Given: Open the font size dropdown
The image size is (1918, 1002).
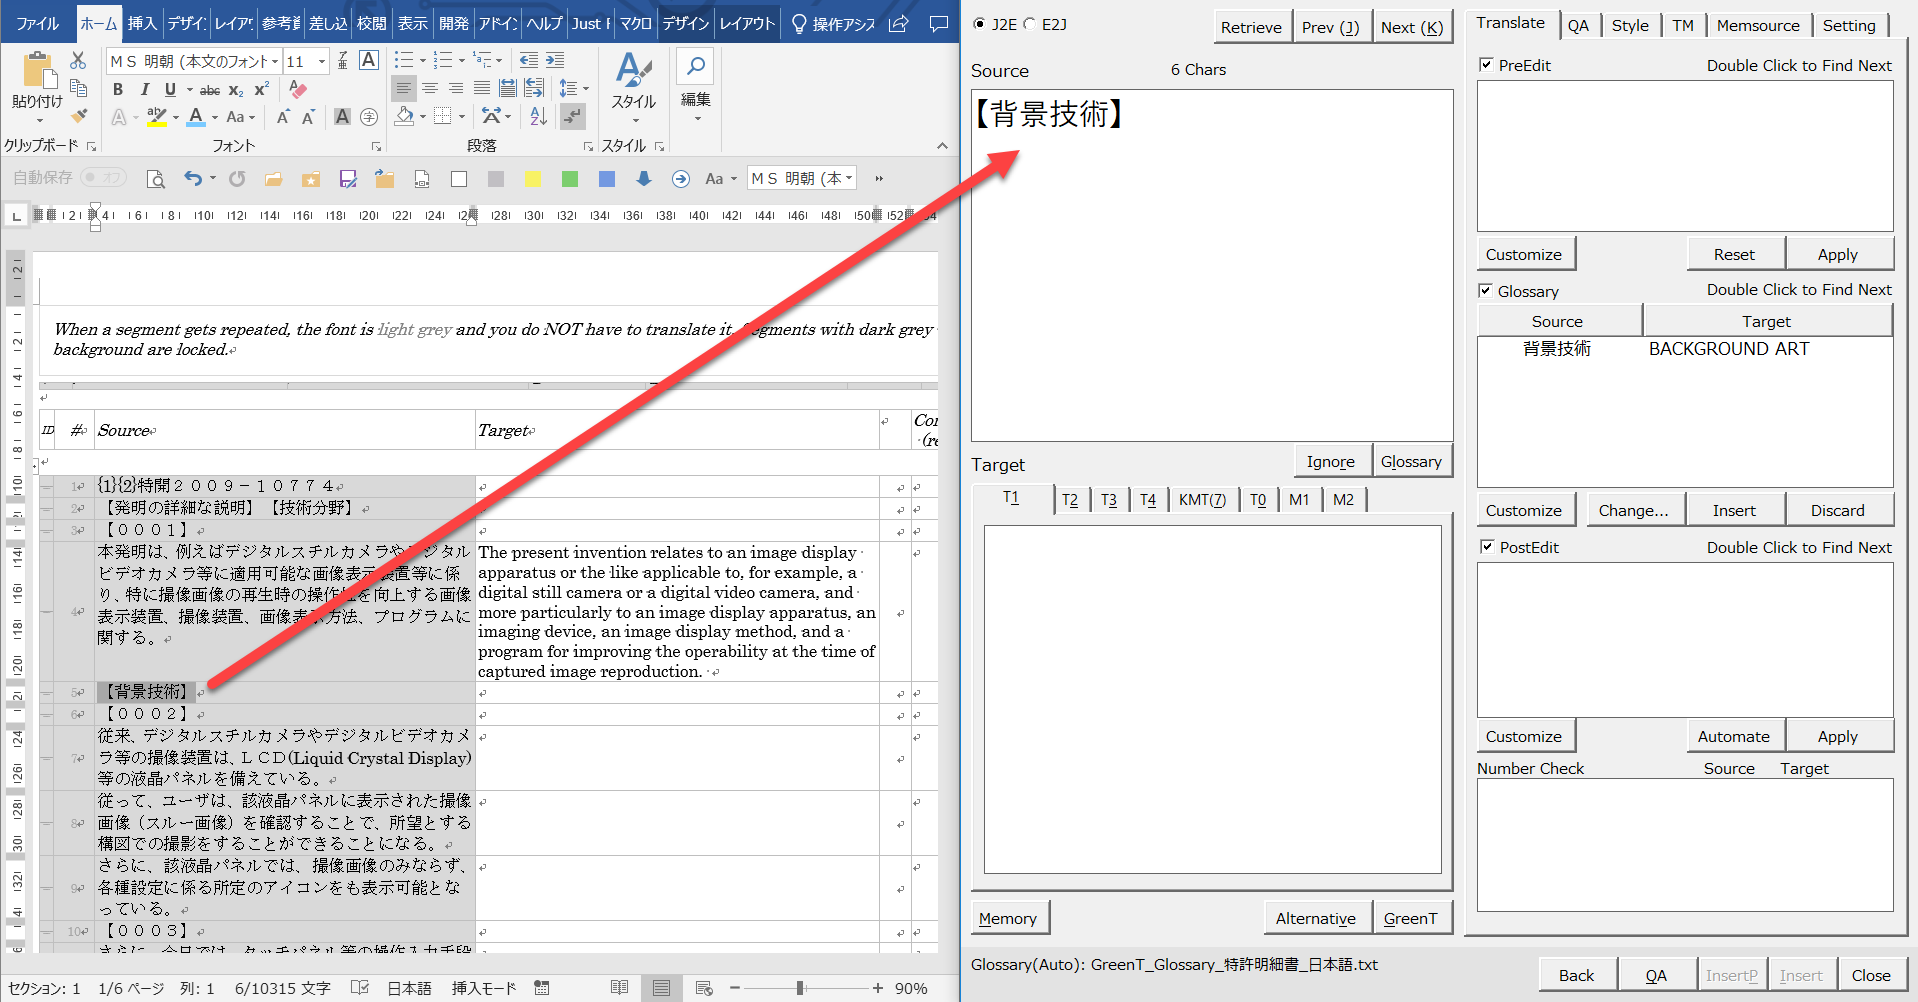Looking at the screenshot, I should [x=321, y=62].
